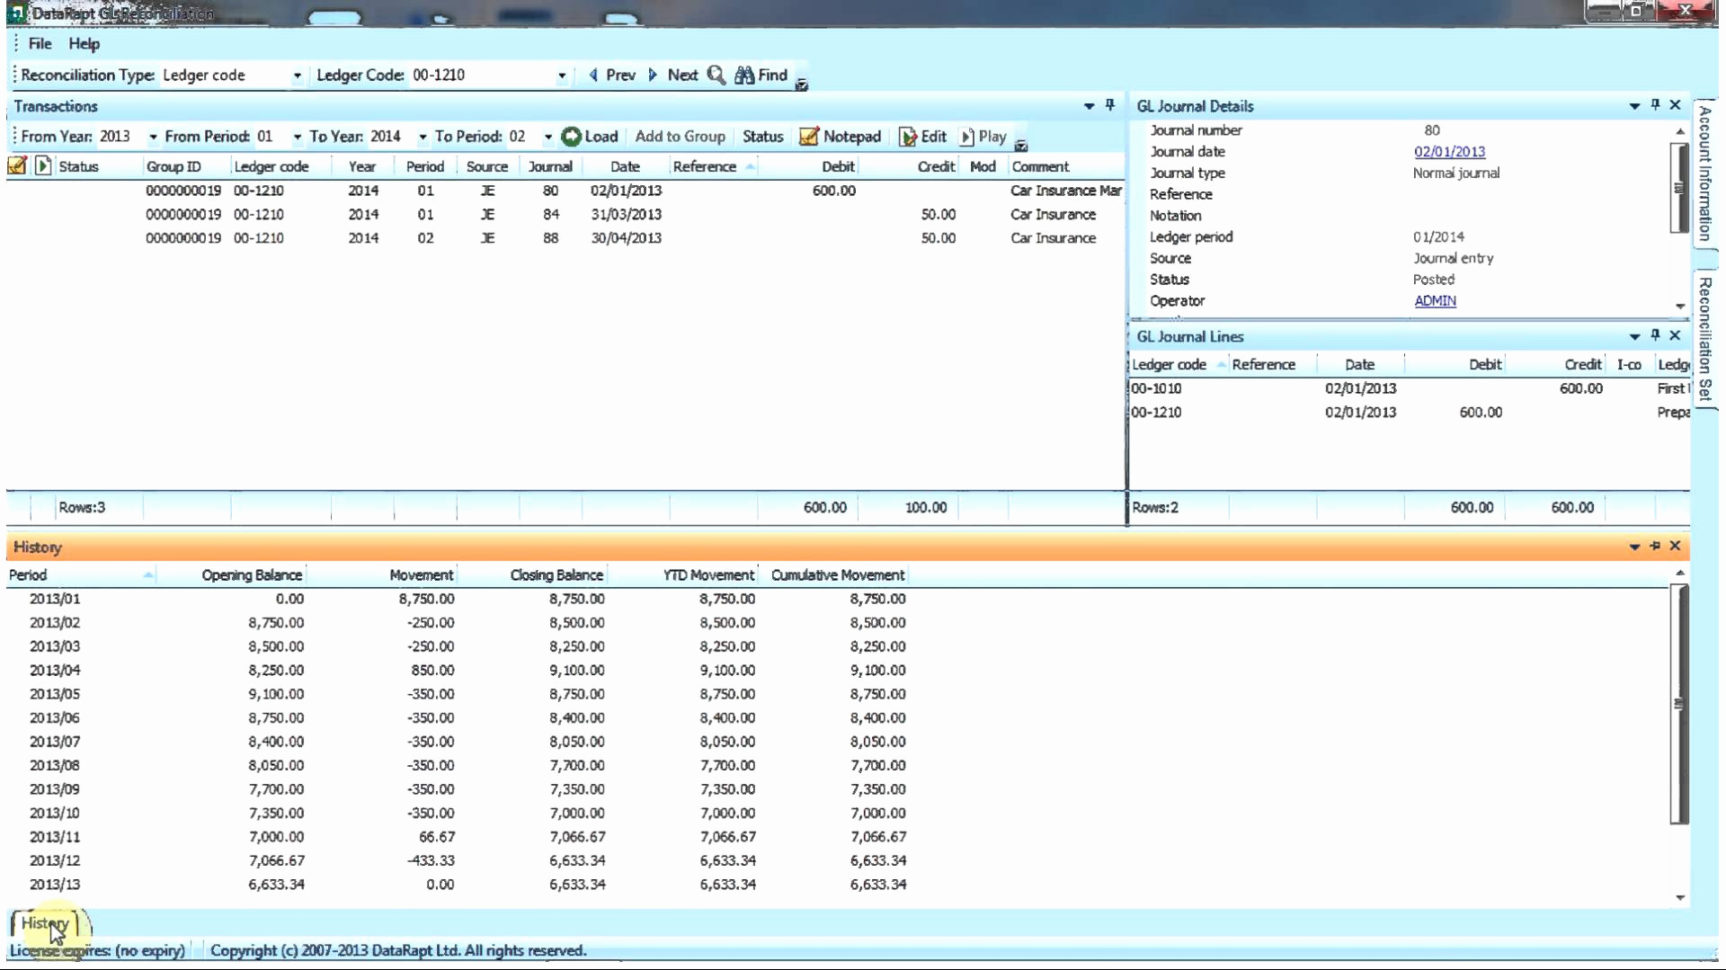Expand the Ledger Code dropdown
Viewport: 1726px width, 970px height.
click(562, 76)
